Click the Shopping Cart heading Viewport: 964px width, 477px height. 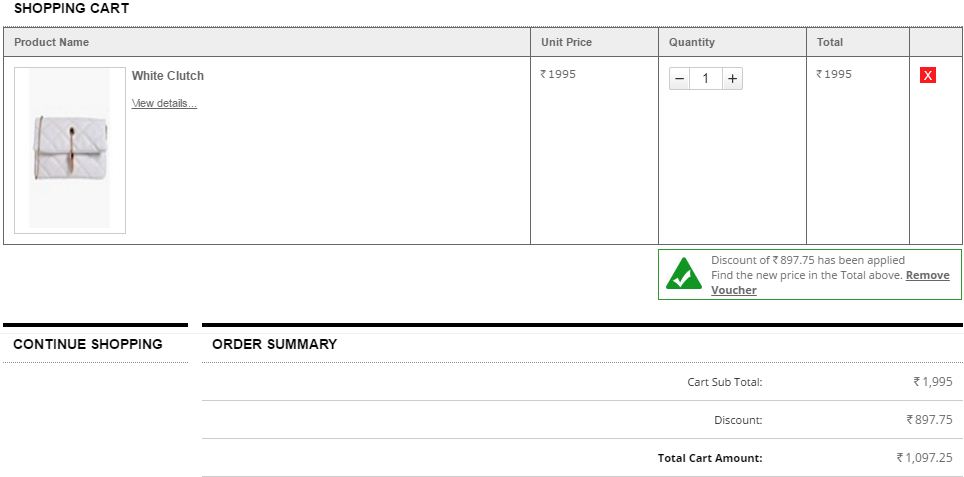(x=71, y=8)
